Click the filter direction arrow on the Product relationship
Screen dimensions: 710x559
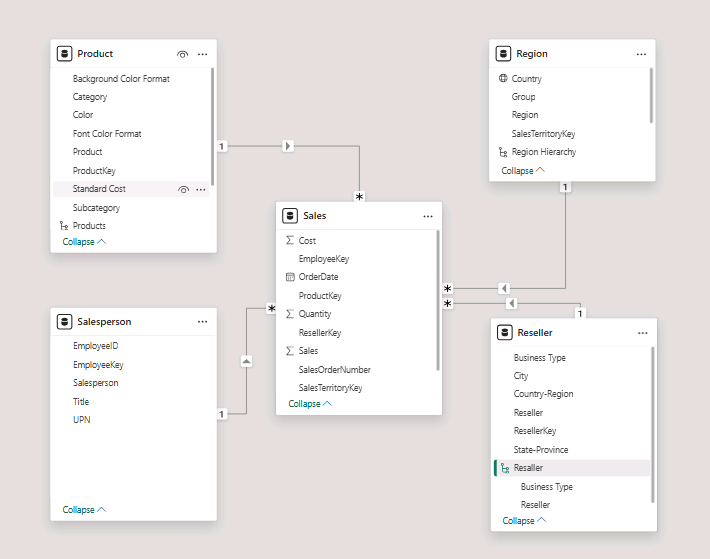coord(288,146)
